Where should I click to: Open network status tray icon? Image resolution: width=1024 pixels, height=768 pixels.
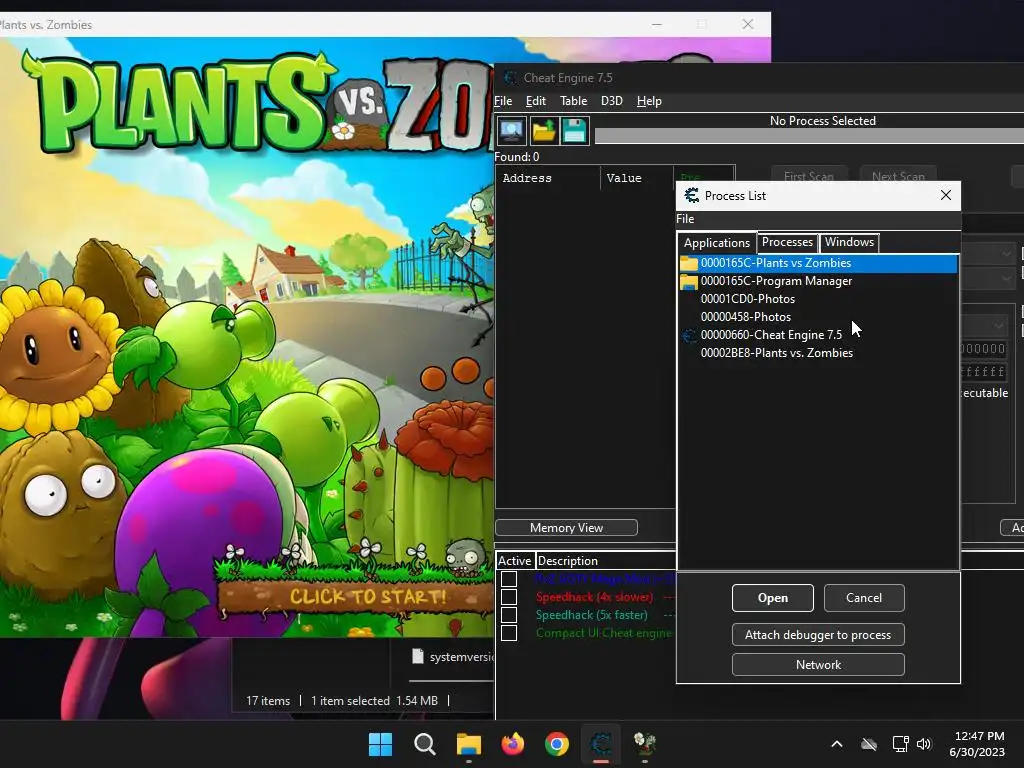point(901,744)
